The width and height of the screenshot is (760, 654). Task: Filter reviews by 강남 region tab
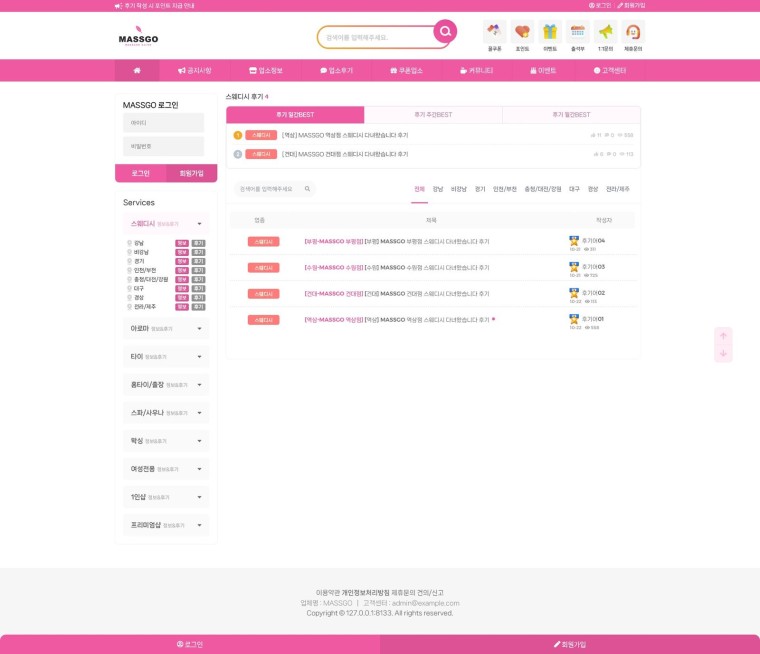point(438,189)
